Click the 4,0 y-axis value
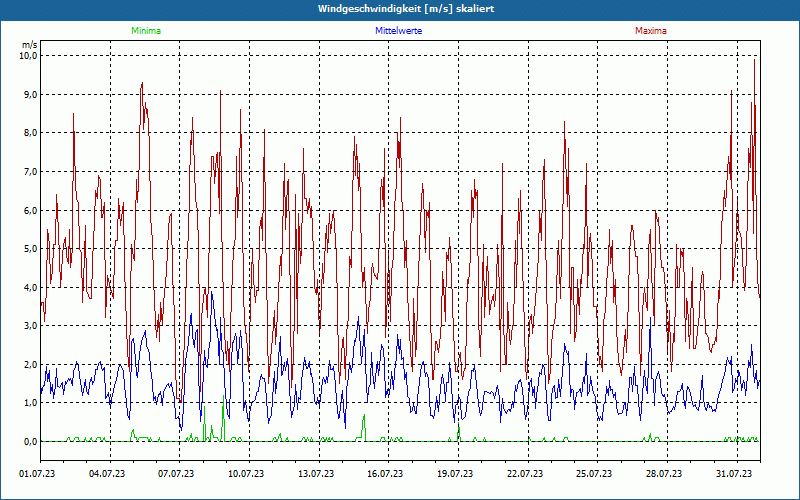The height and width of the screenshot is (500, 800). (31, 287)
